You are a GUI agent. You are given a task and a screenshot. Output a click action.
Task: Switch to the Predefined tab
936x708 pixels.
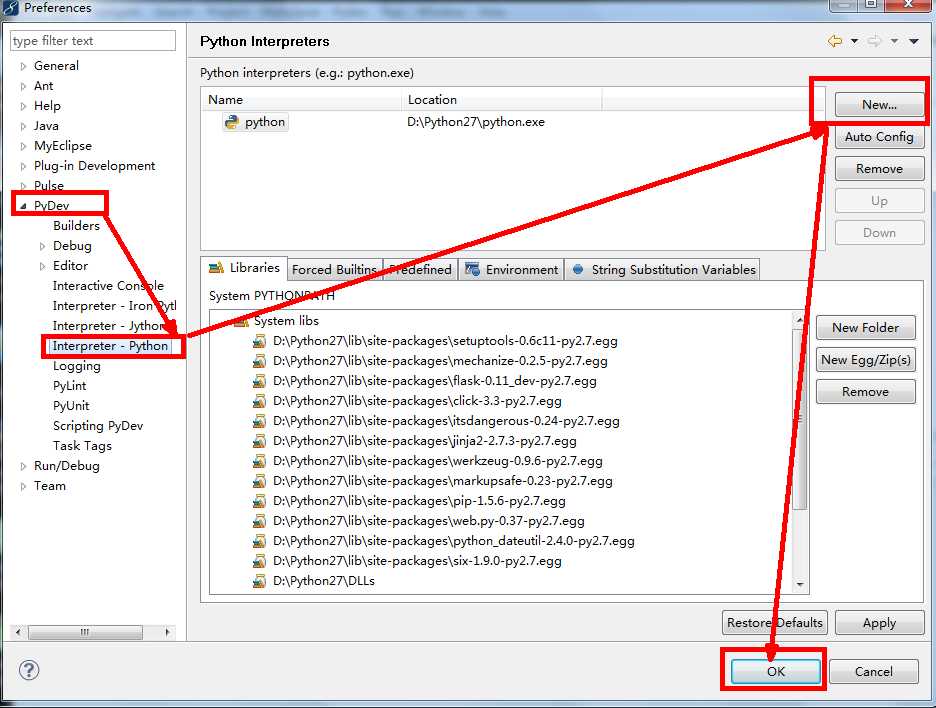point(420,270)
